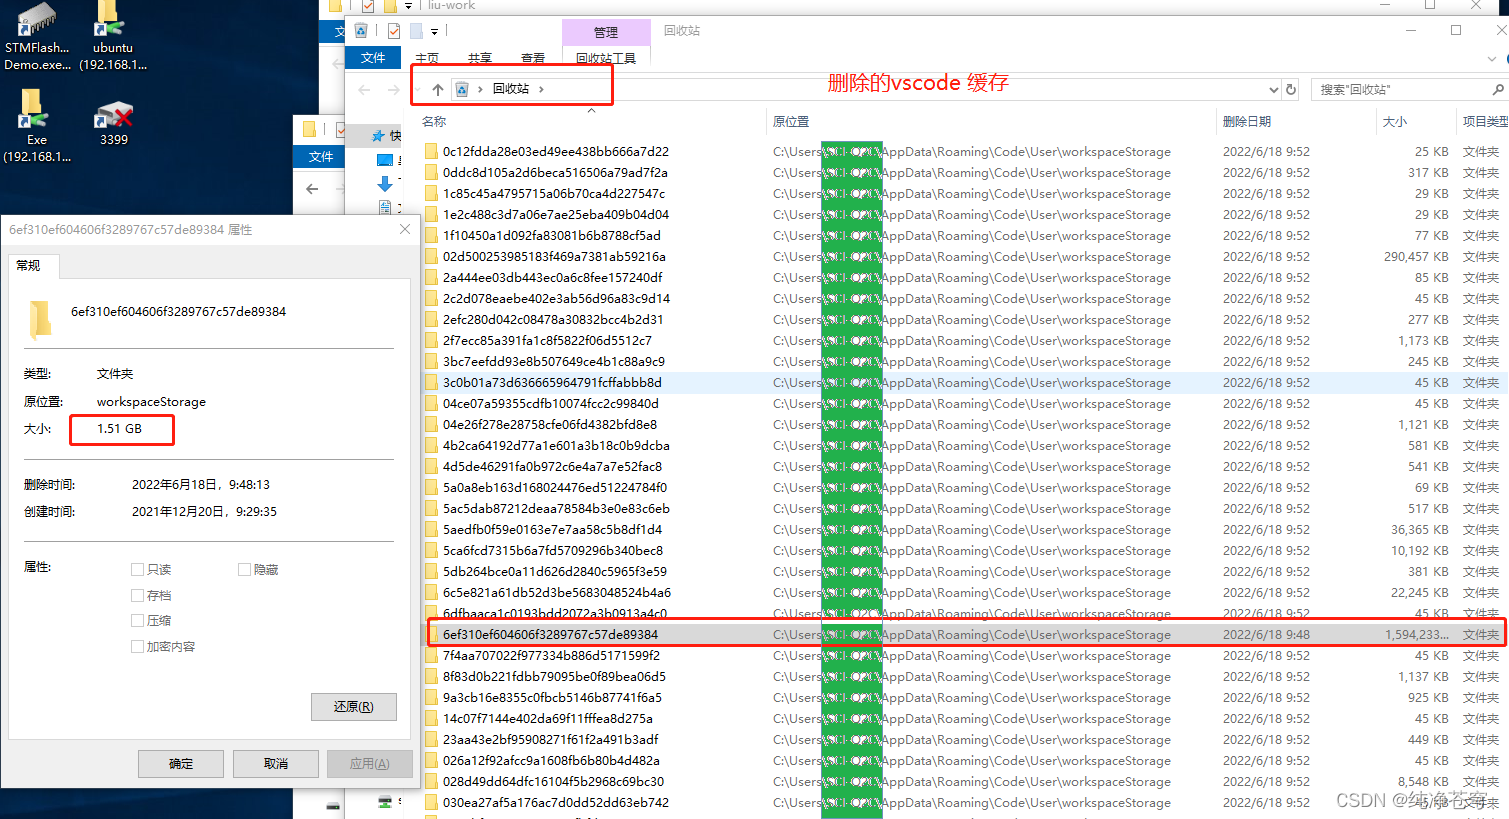Open disconnected 3399 network drive icon
Viewport: 1509px width, 819px height.
(x=114, y=124)
